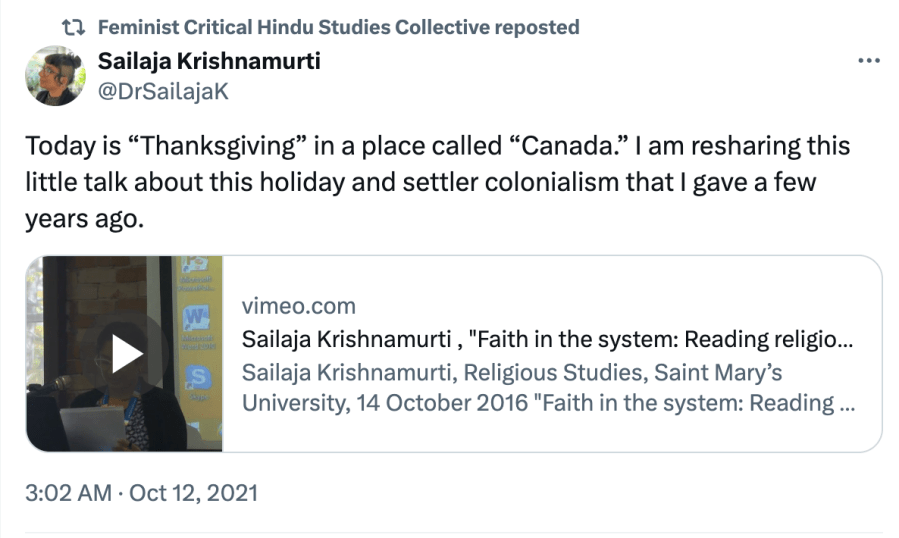The height and width of the screenshot is (538, 899).
Task: Click the Skype icon in the video preview
Action: [x=197, y=377]
